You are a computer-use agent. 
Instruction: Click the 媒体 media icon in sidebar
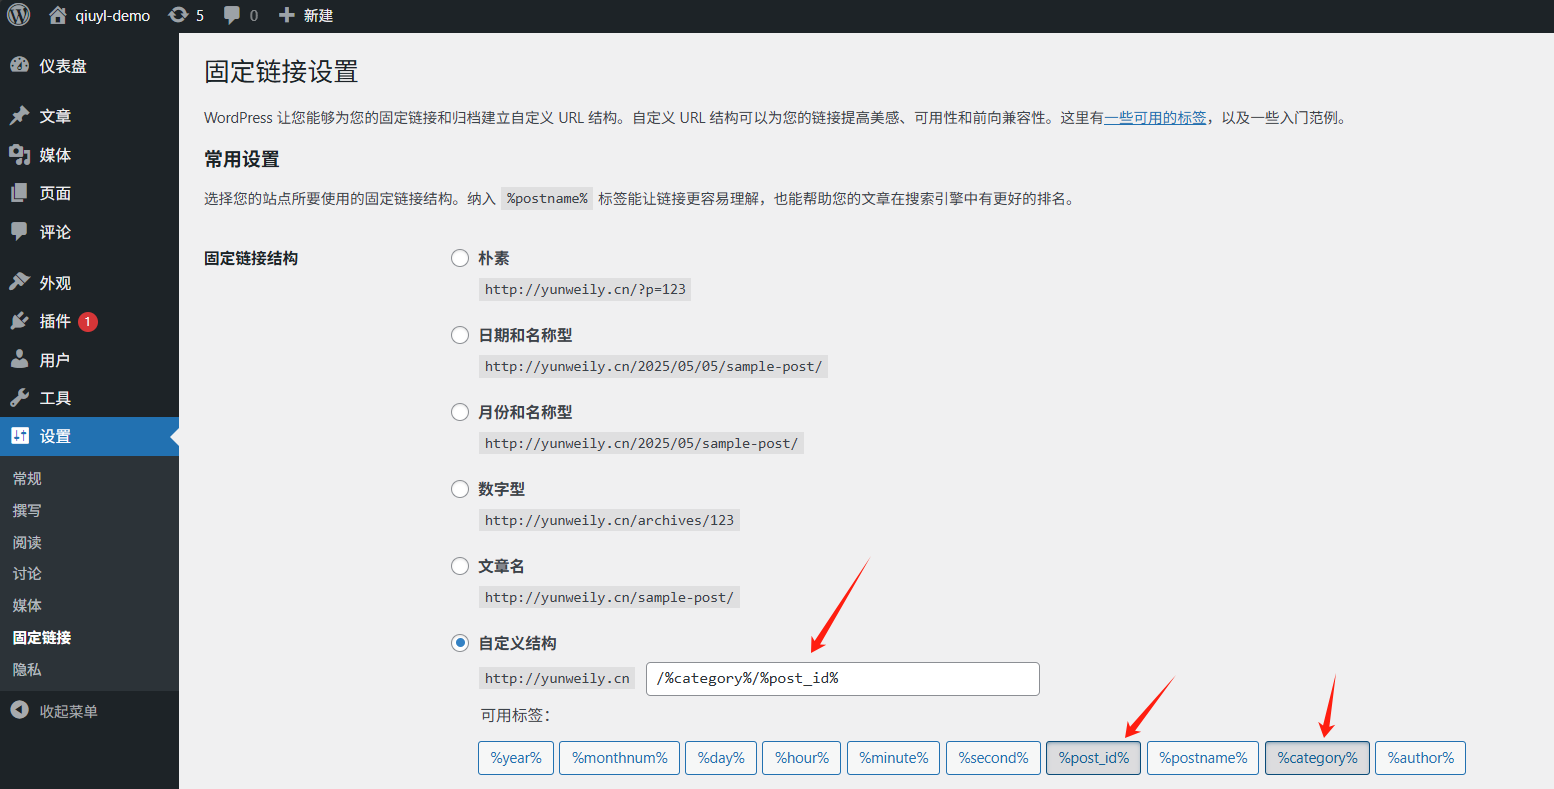pyautogui.click(x=19, y=154)
